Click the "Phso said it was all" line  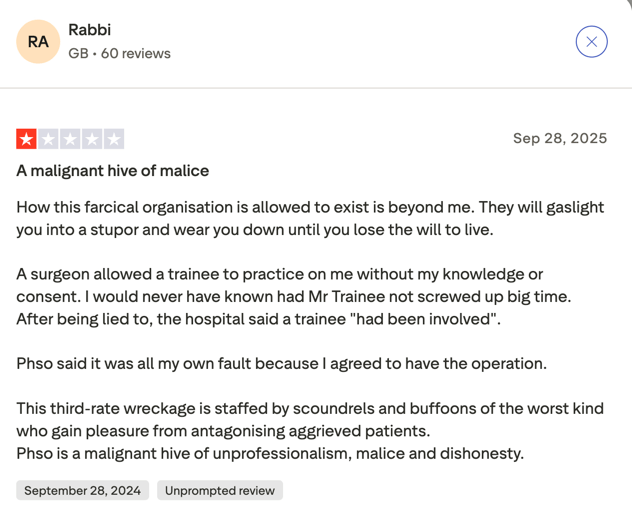click(281, 363)
